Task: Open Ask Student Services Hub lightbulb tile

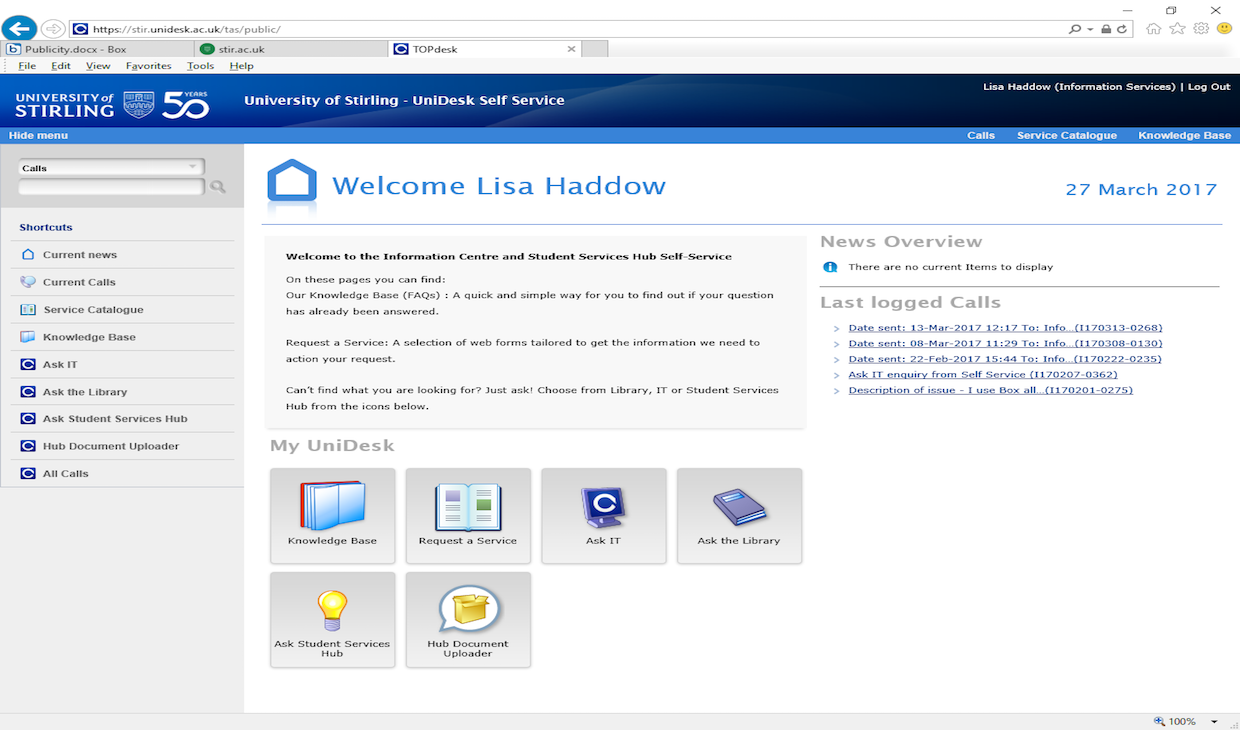Action: (332, 619)
